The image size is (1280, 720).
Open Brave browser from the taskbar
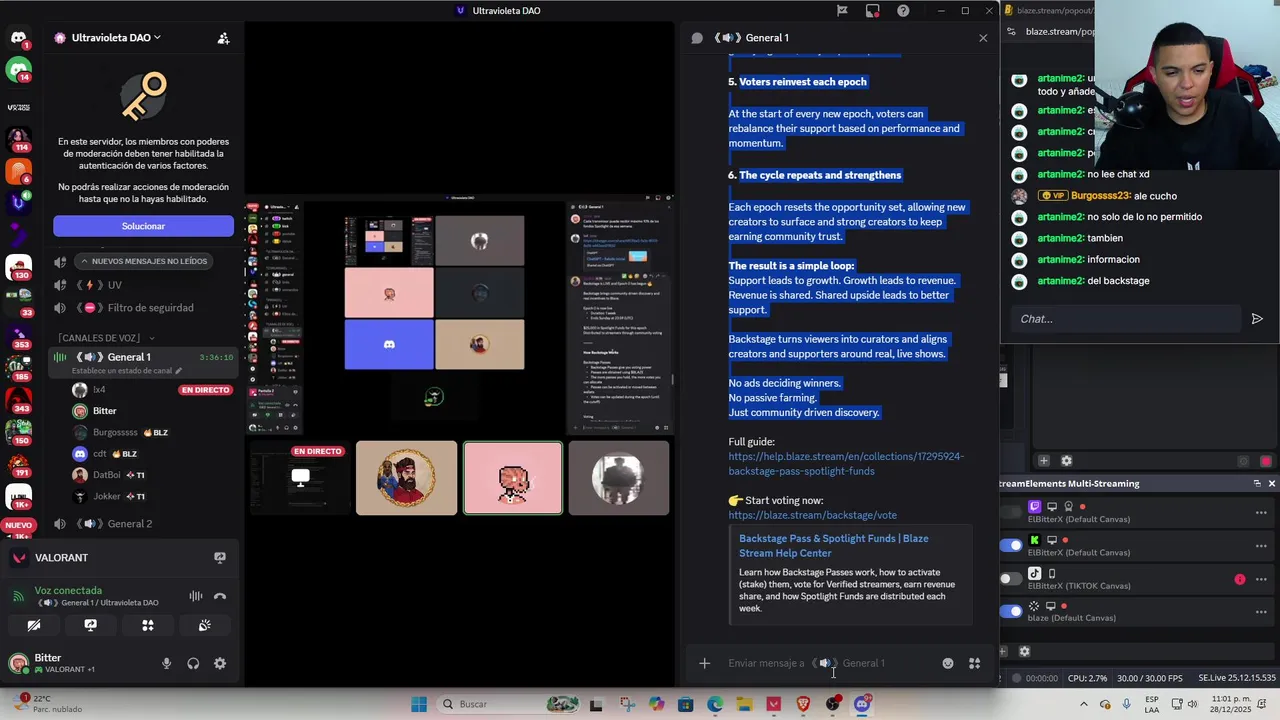803,704
